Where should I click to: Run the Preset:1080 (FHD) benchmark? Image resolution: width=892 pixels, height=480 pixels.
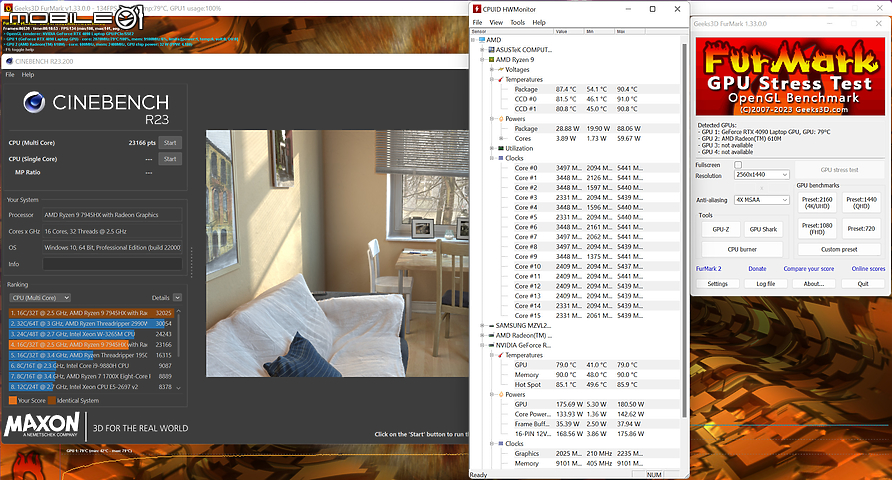coord(817,229)
